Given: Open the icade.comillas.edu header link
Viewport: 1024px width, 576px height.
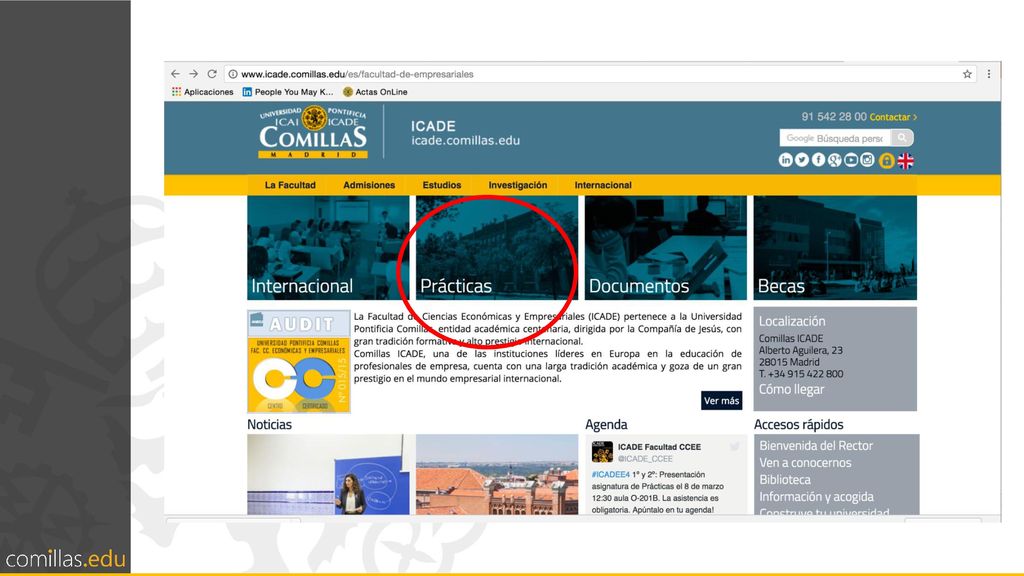Looking at the screenshot, I should pos(465,140).
